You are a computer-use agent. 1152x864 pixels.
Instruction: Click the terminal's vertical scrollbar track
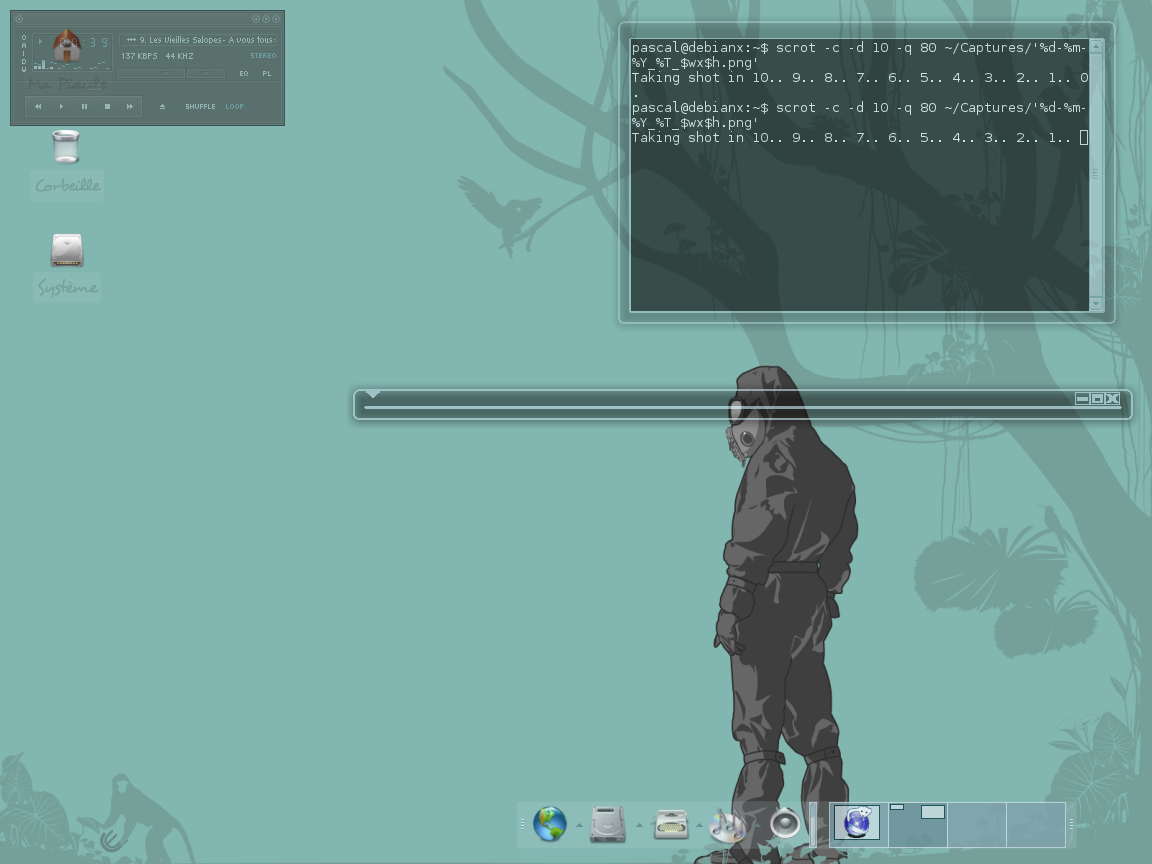click(x=1096, y=175)
